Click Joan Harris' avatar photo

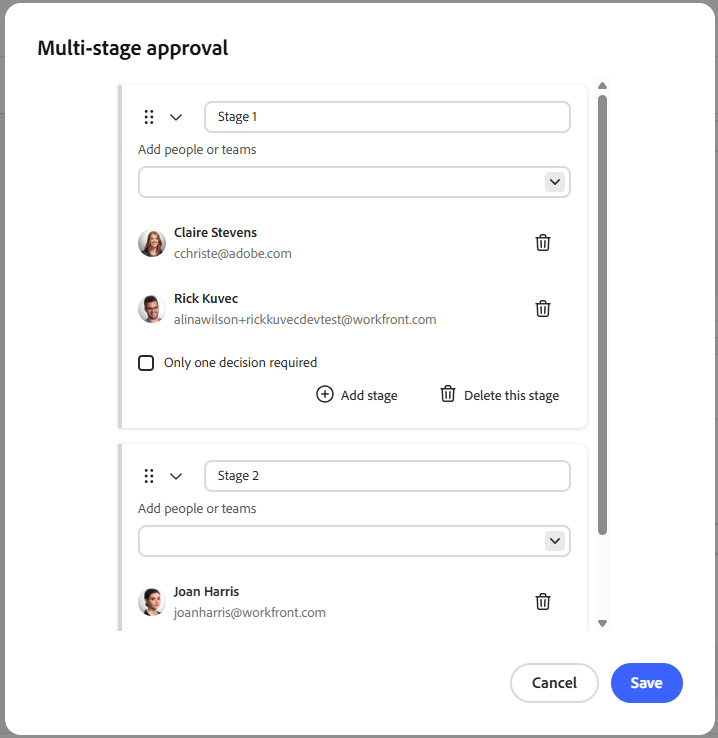152,602
